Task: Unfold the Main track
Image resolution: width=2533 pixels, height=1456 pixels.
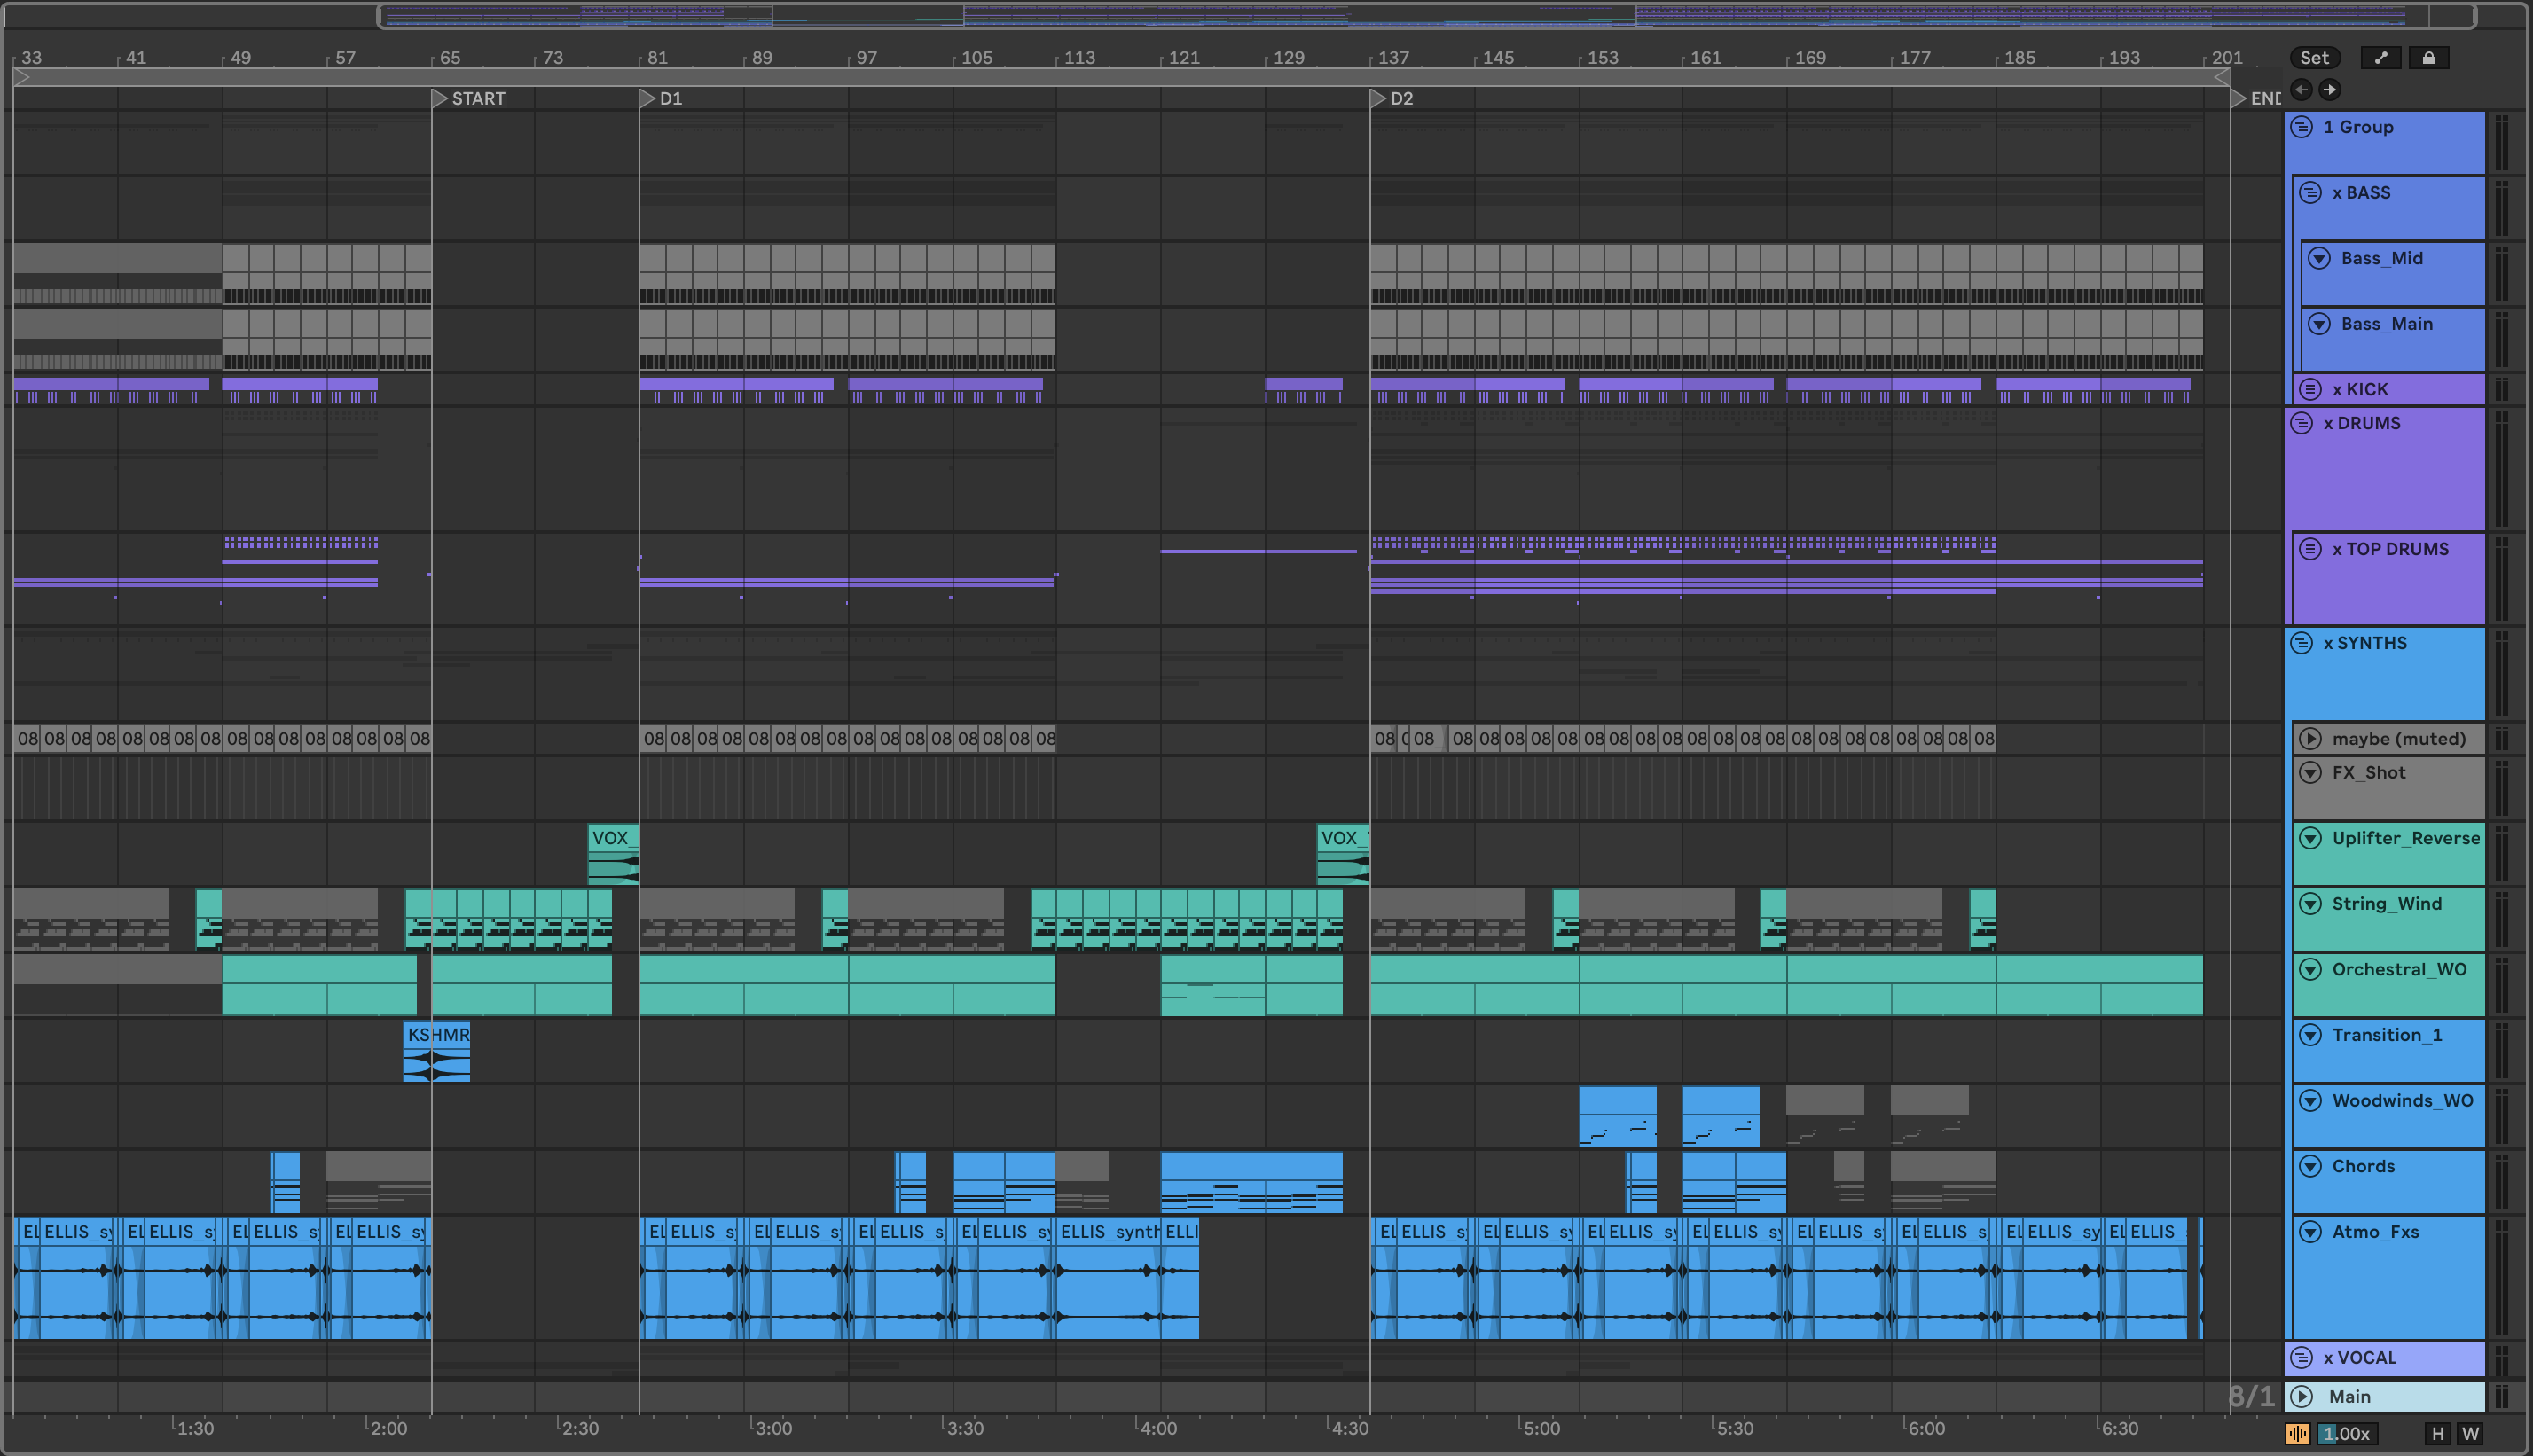Action: pyautogui.click(x=2301, y=1396)
